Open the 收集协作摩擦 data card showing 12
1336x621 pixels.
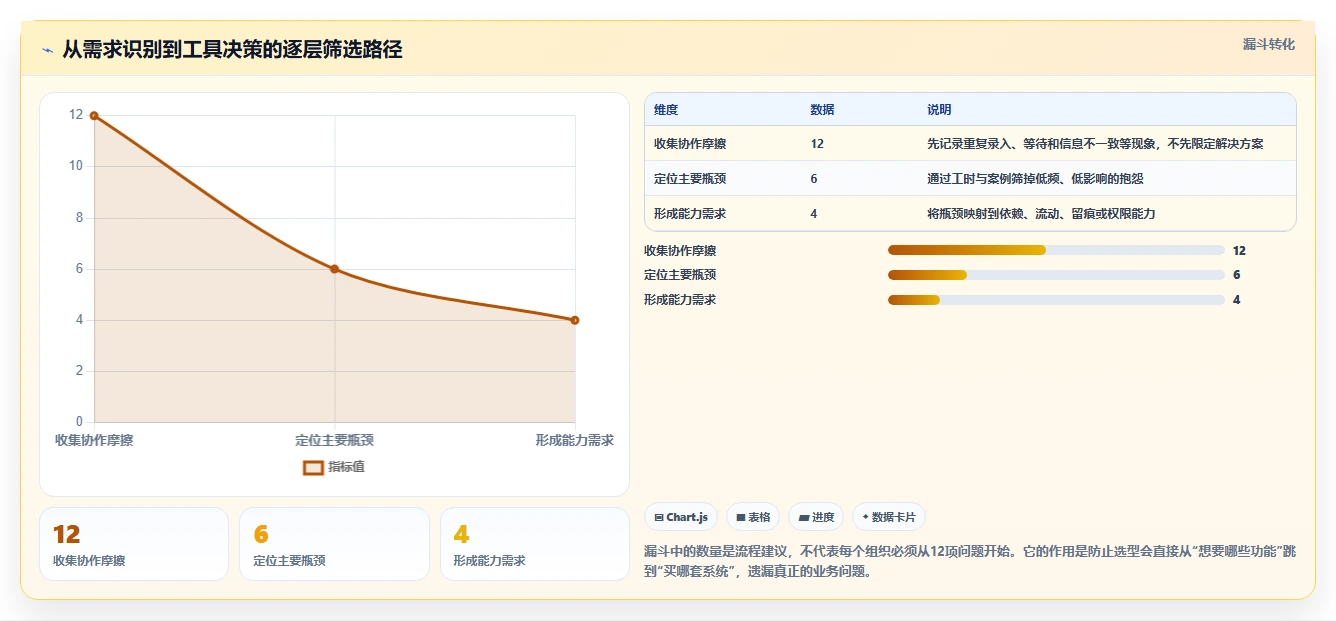click(134, 544)
